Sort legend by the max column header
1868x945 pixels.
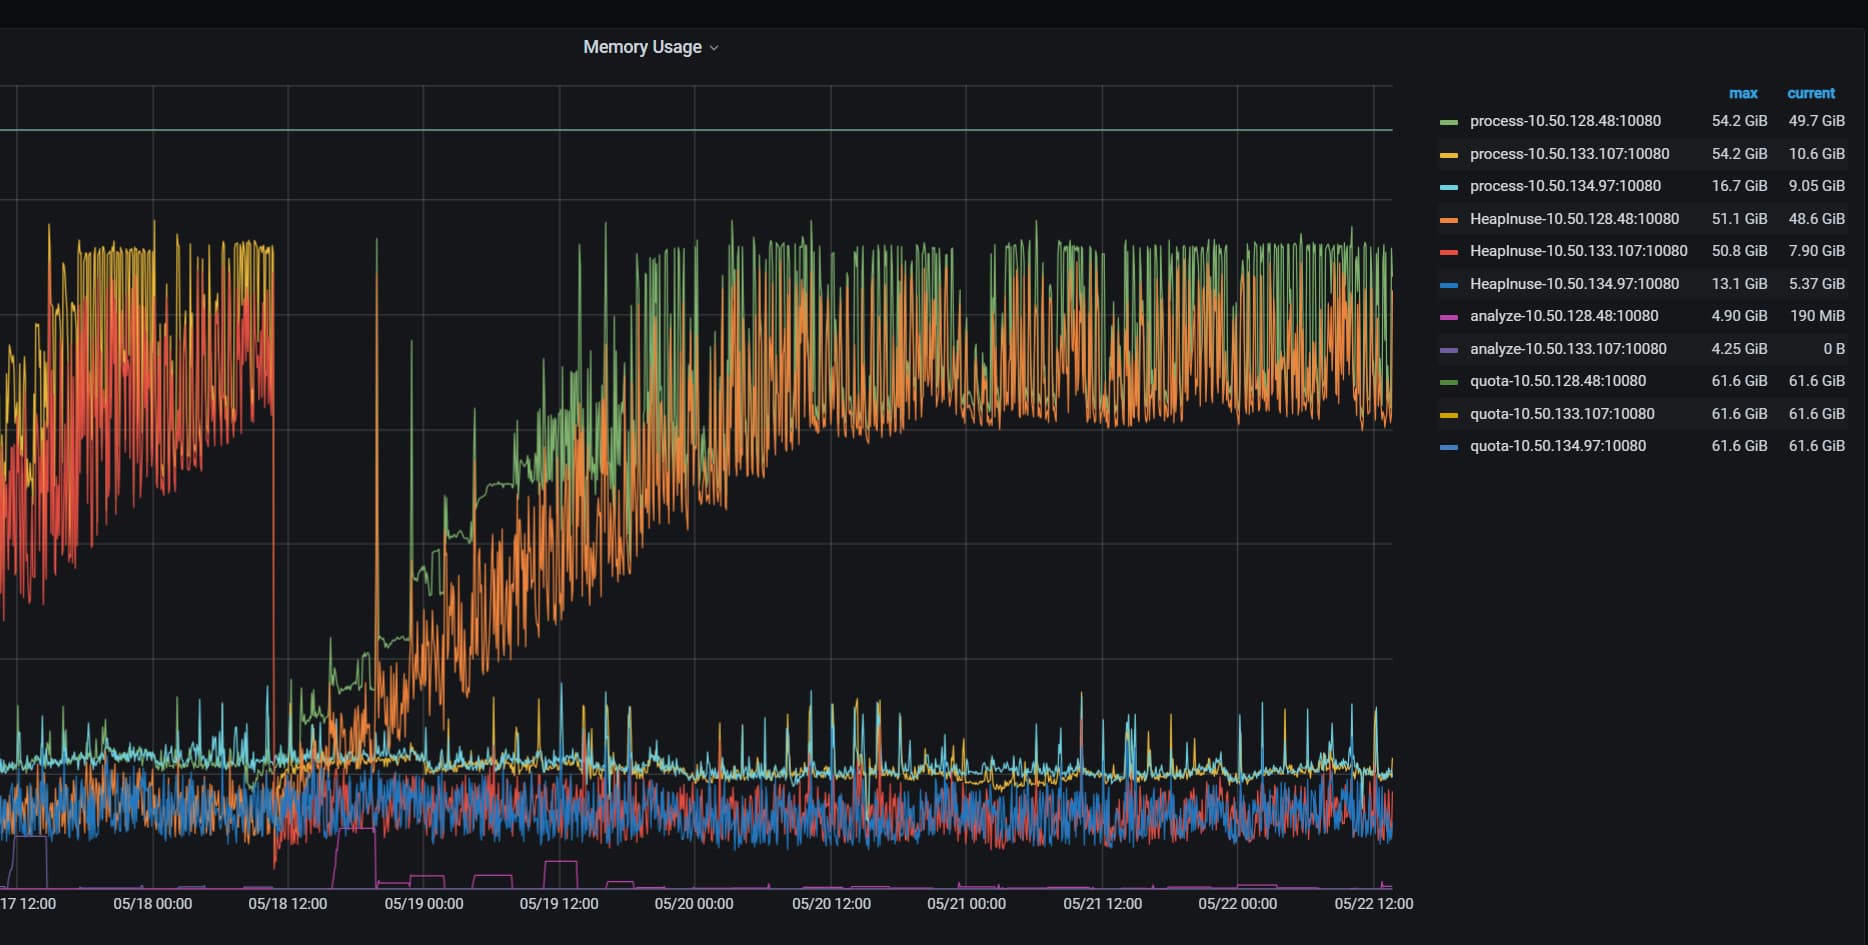(x=1742, y=93)
